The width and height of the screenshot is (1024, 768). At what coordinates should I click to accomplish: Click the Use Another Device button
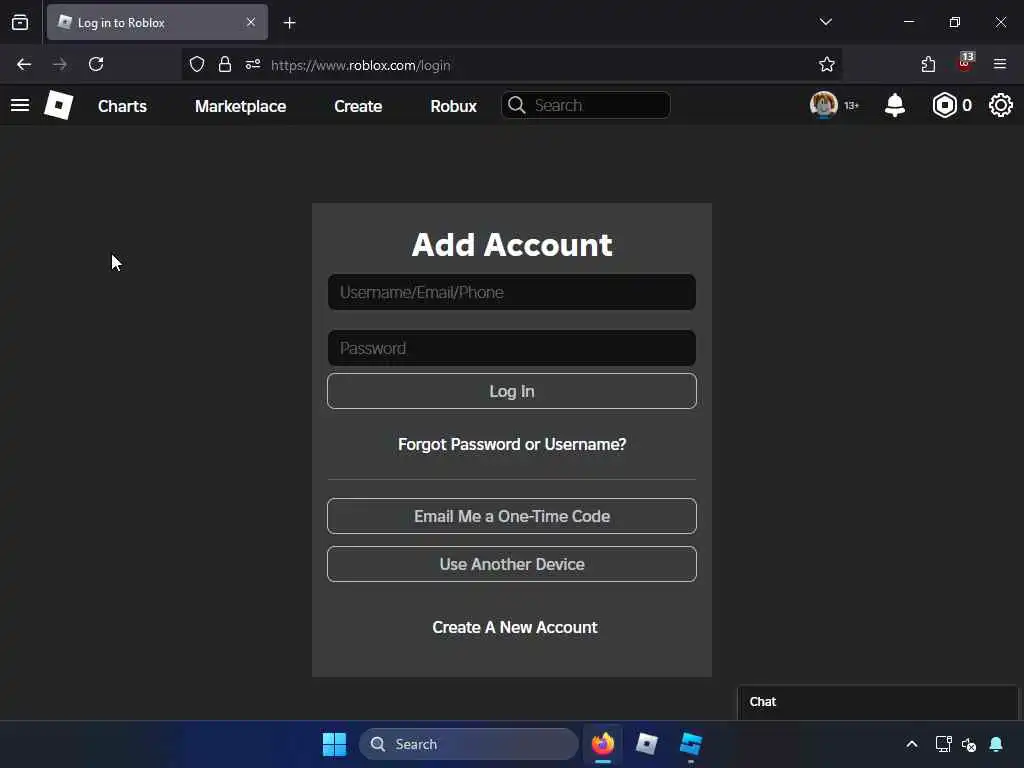click(512, 564)
